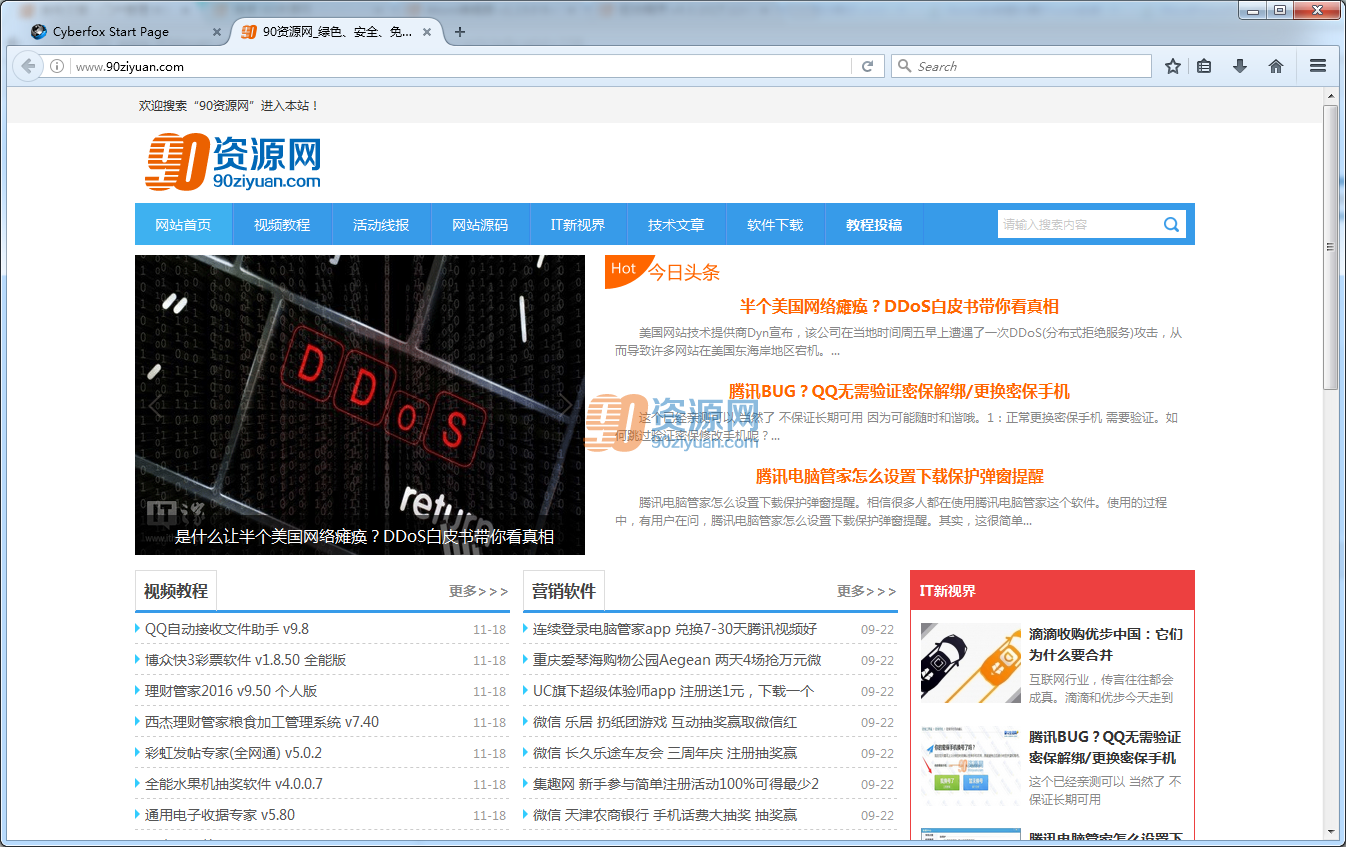The image size is (1346, 847).
Task: Click the 营销软件 section heading
Action: tap(564, 591)
